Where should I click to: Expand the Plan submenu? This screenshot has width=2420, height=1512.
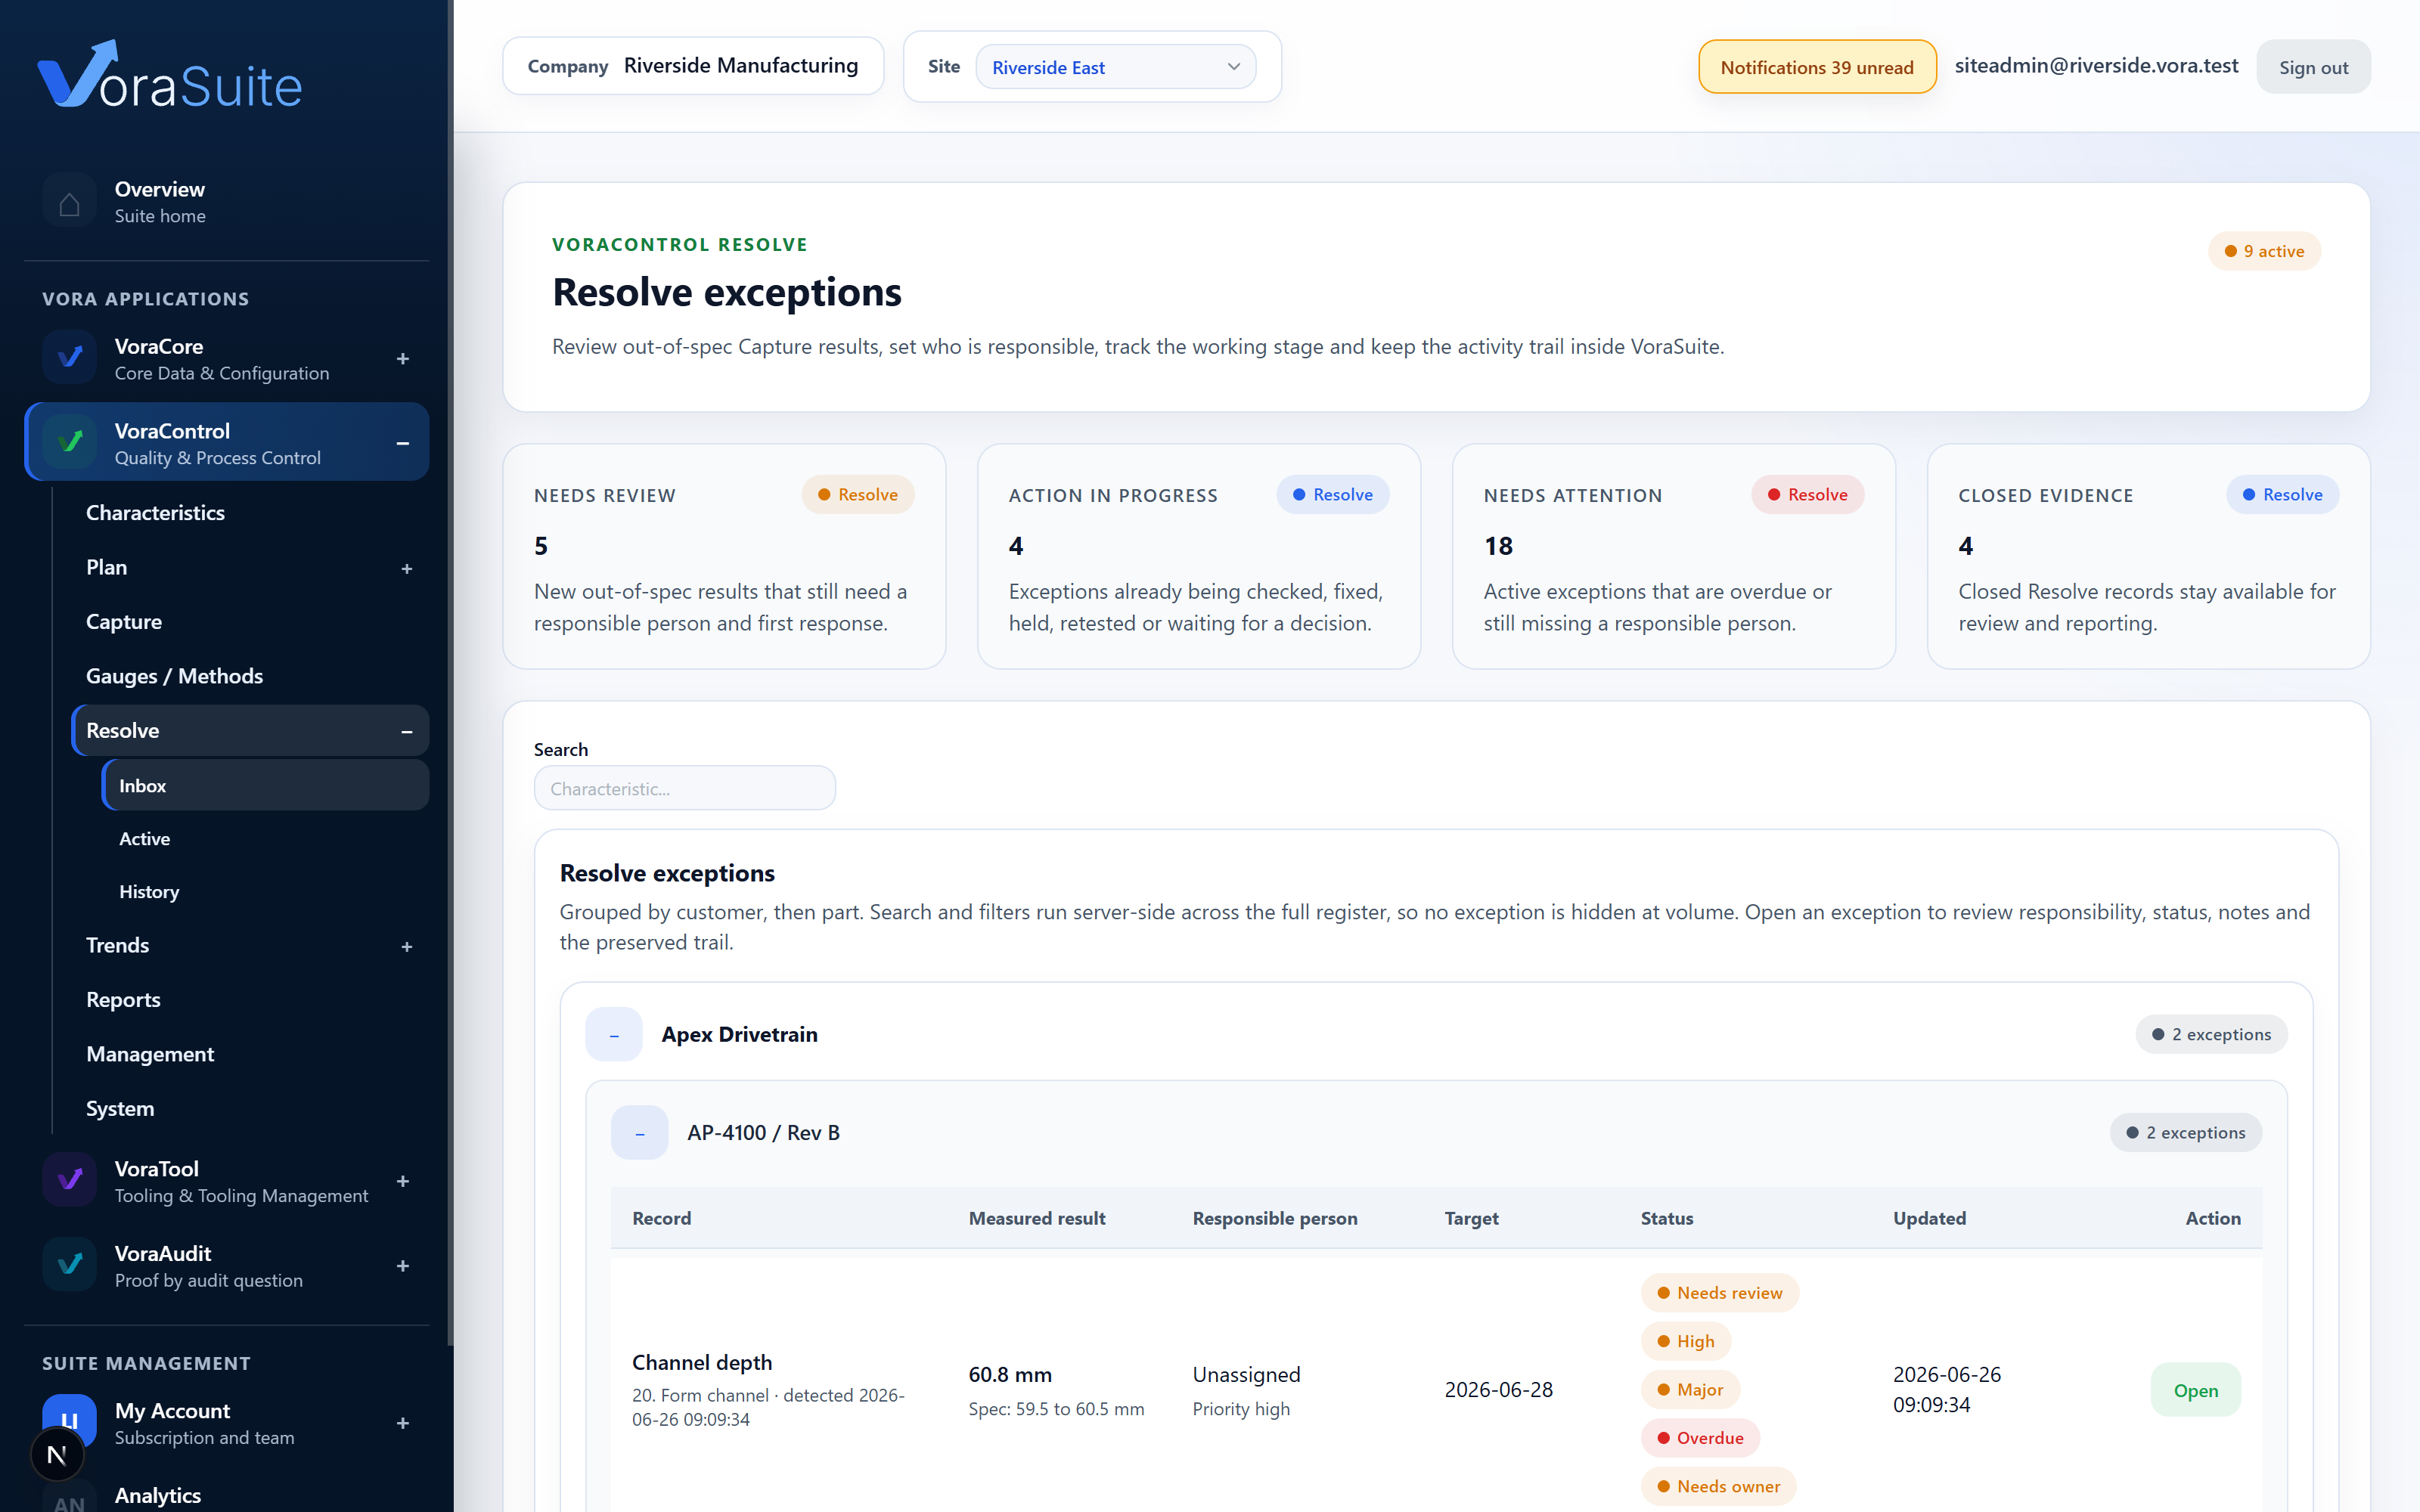tap(407, 568)
